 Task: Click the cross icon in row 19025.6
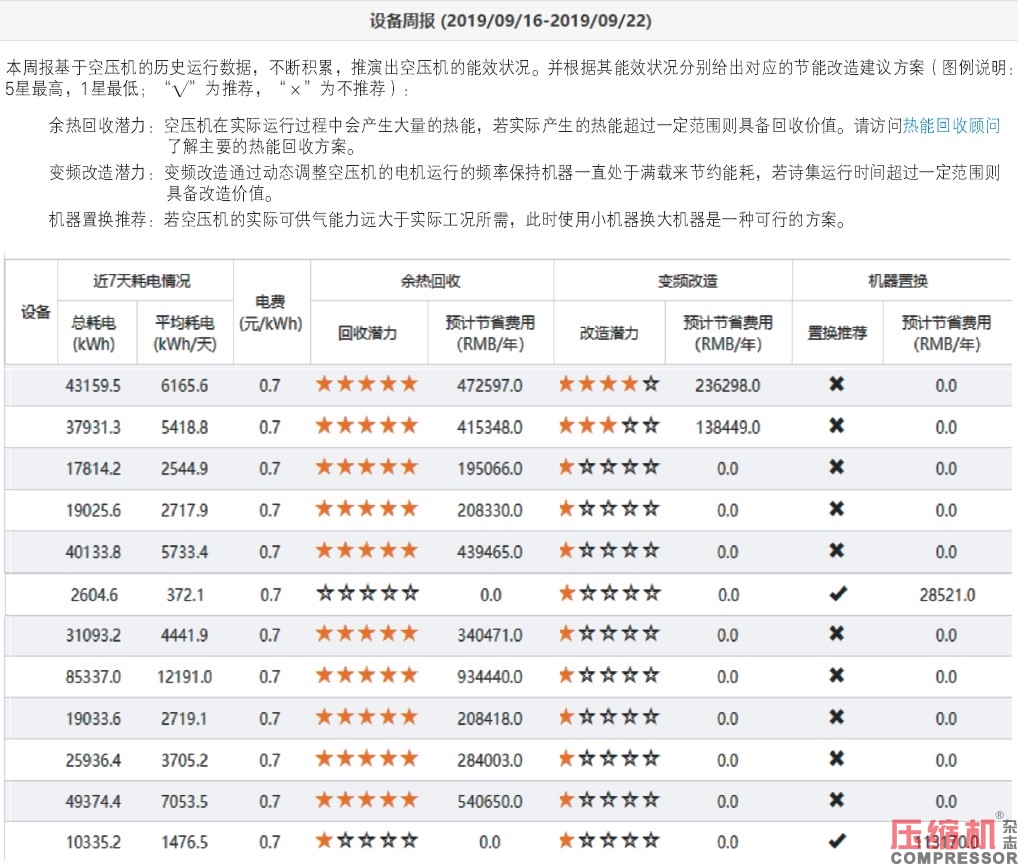tap(837, 509)
